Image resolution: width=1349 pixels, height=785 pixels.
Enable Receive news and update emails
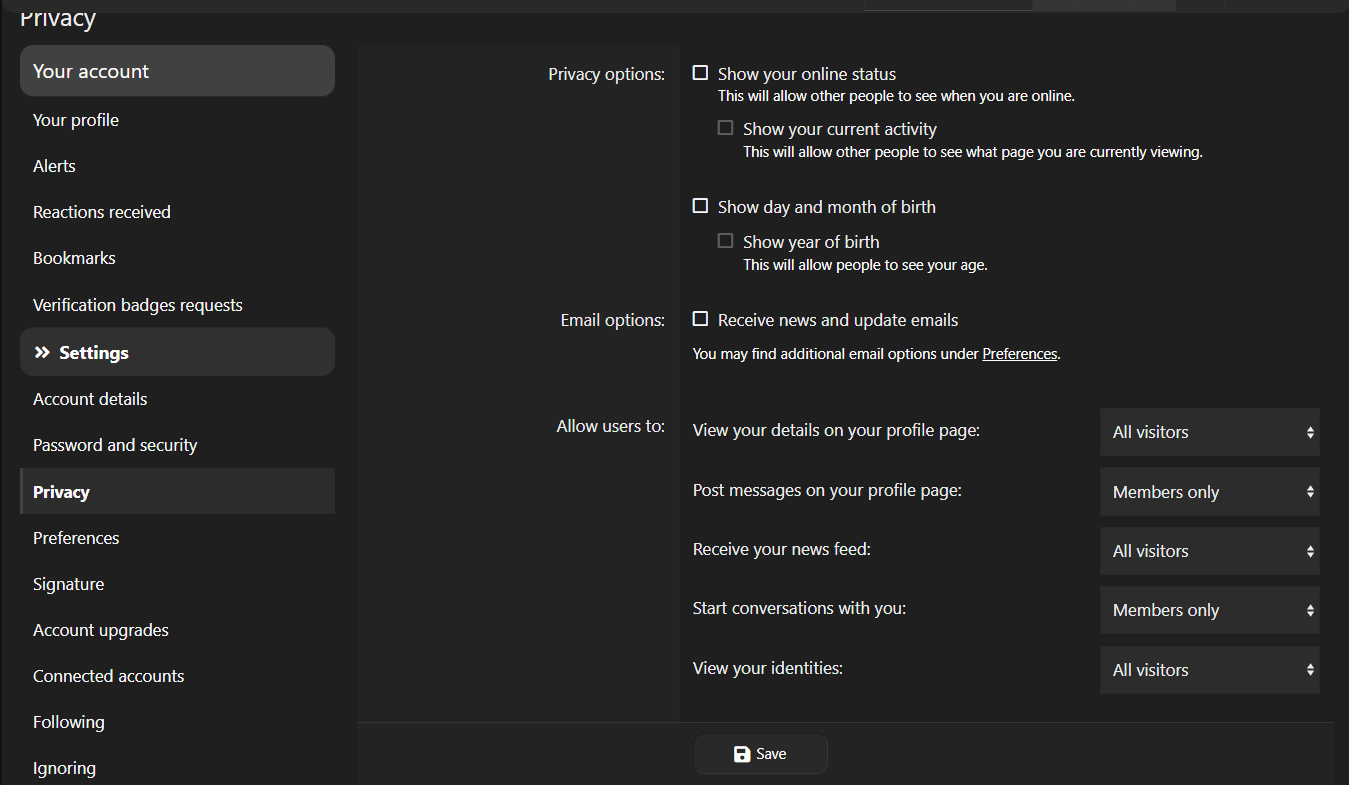pos(701,319)
